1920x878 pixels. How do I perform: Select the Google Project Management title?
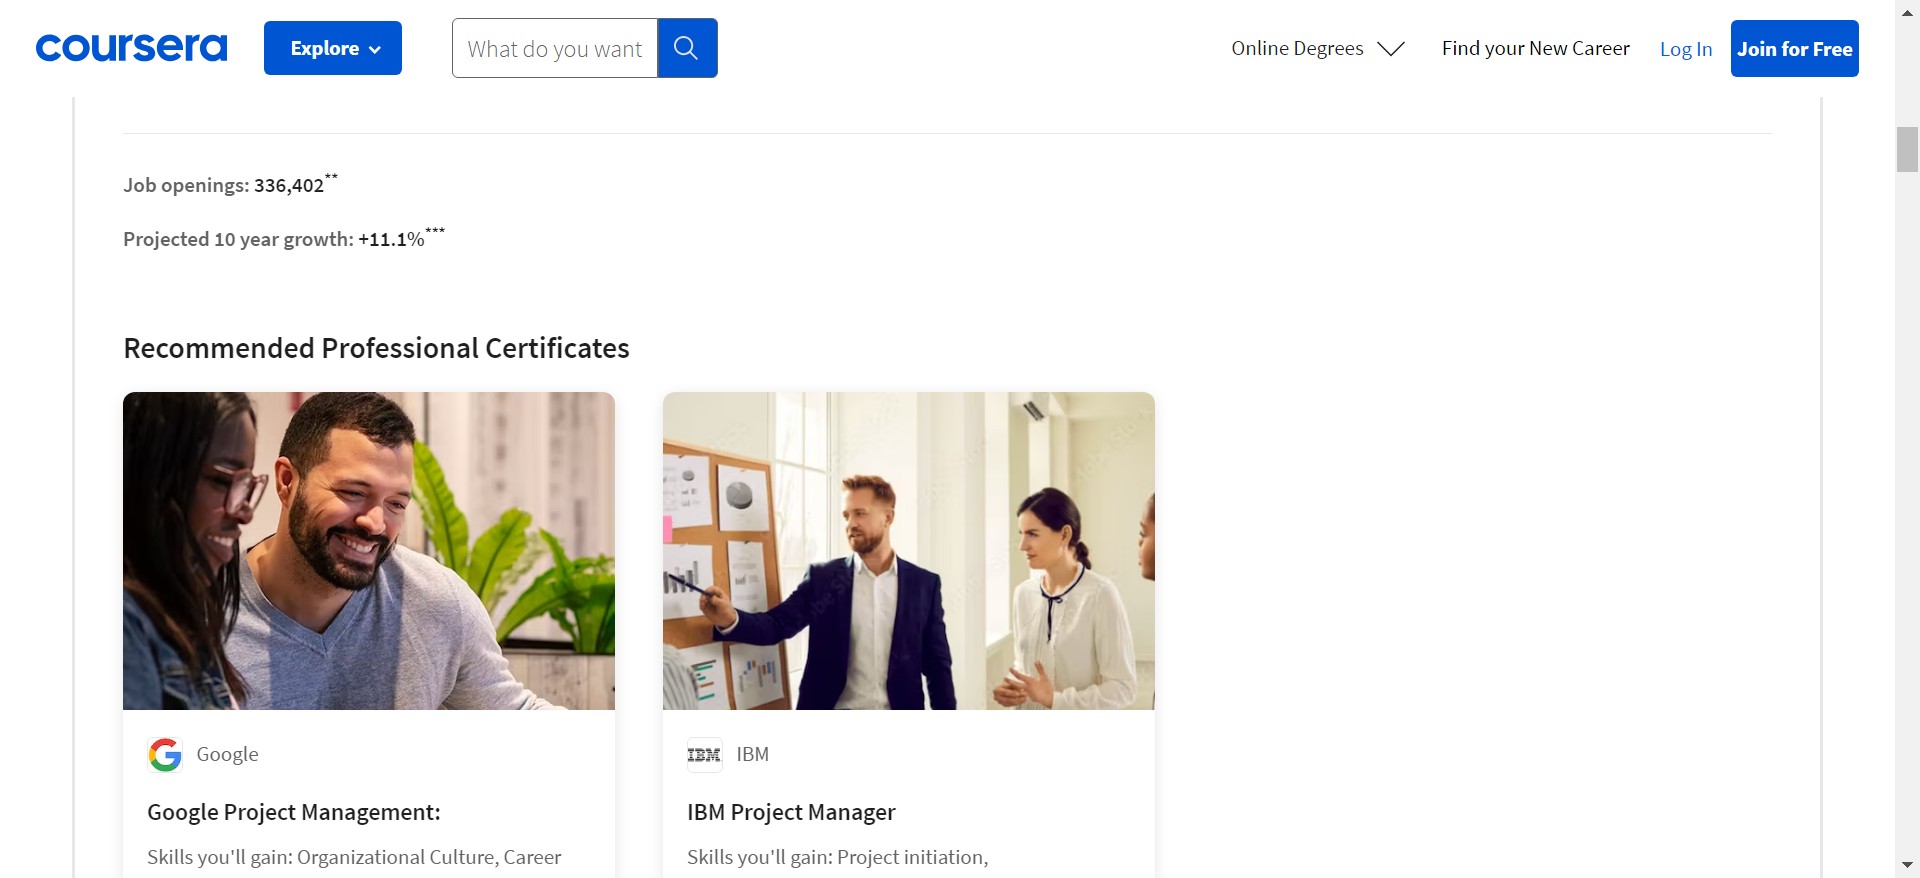pyautogui.click(x=293, y=812)
